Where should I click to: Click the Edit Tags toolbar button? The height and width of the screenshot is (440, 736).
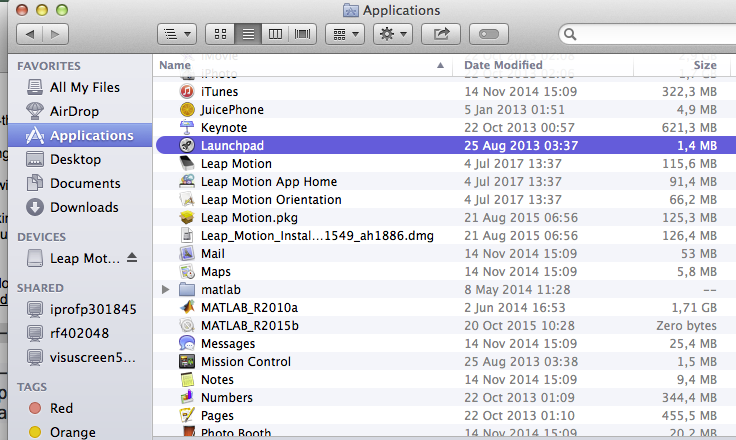489,34
